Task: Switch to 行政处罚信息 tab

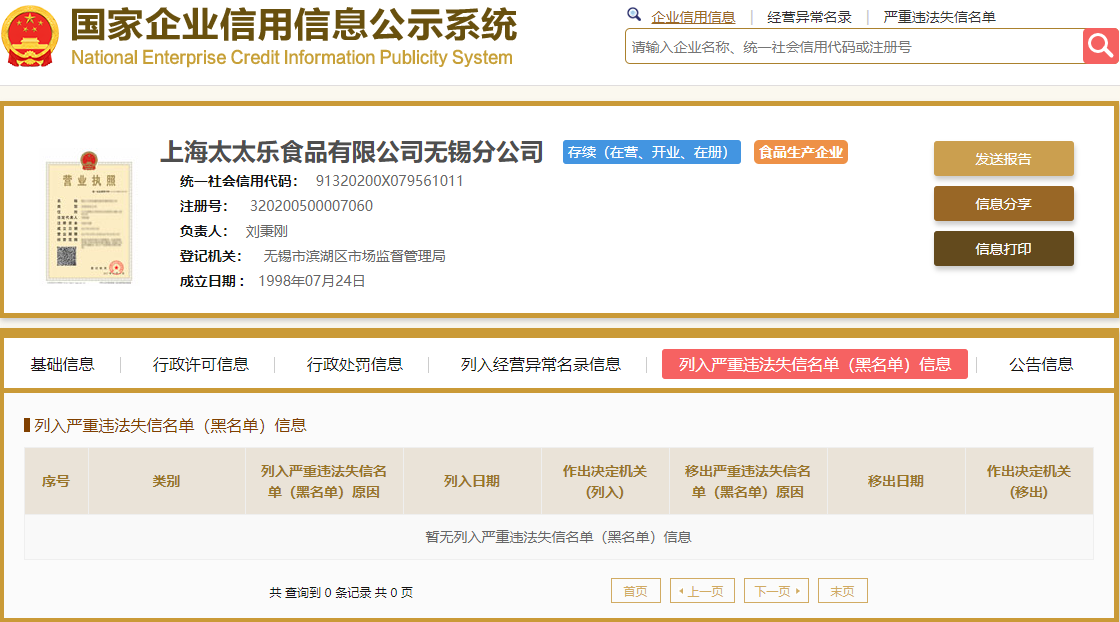Action: point(355,364)
